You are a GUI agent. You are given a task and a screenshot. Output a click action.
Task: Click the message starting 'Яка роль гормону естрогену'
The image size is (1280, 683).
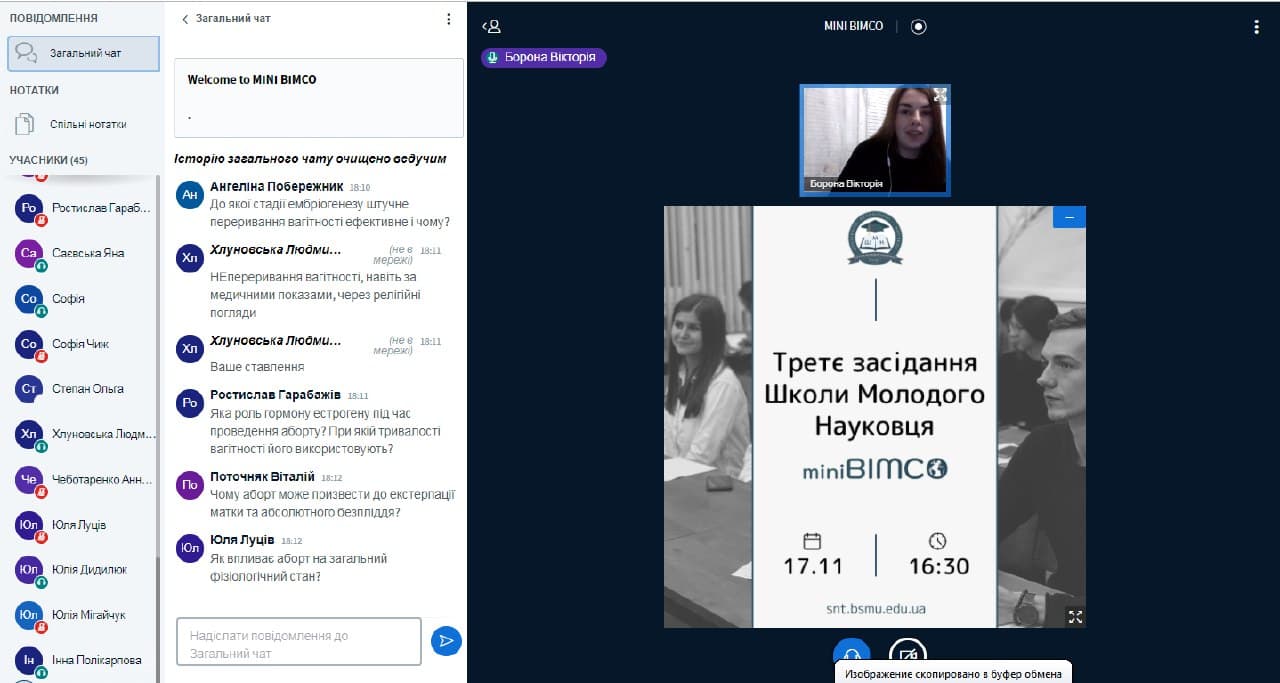coord(325,431)
